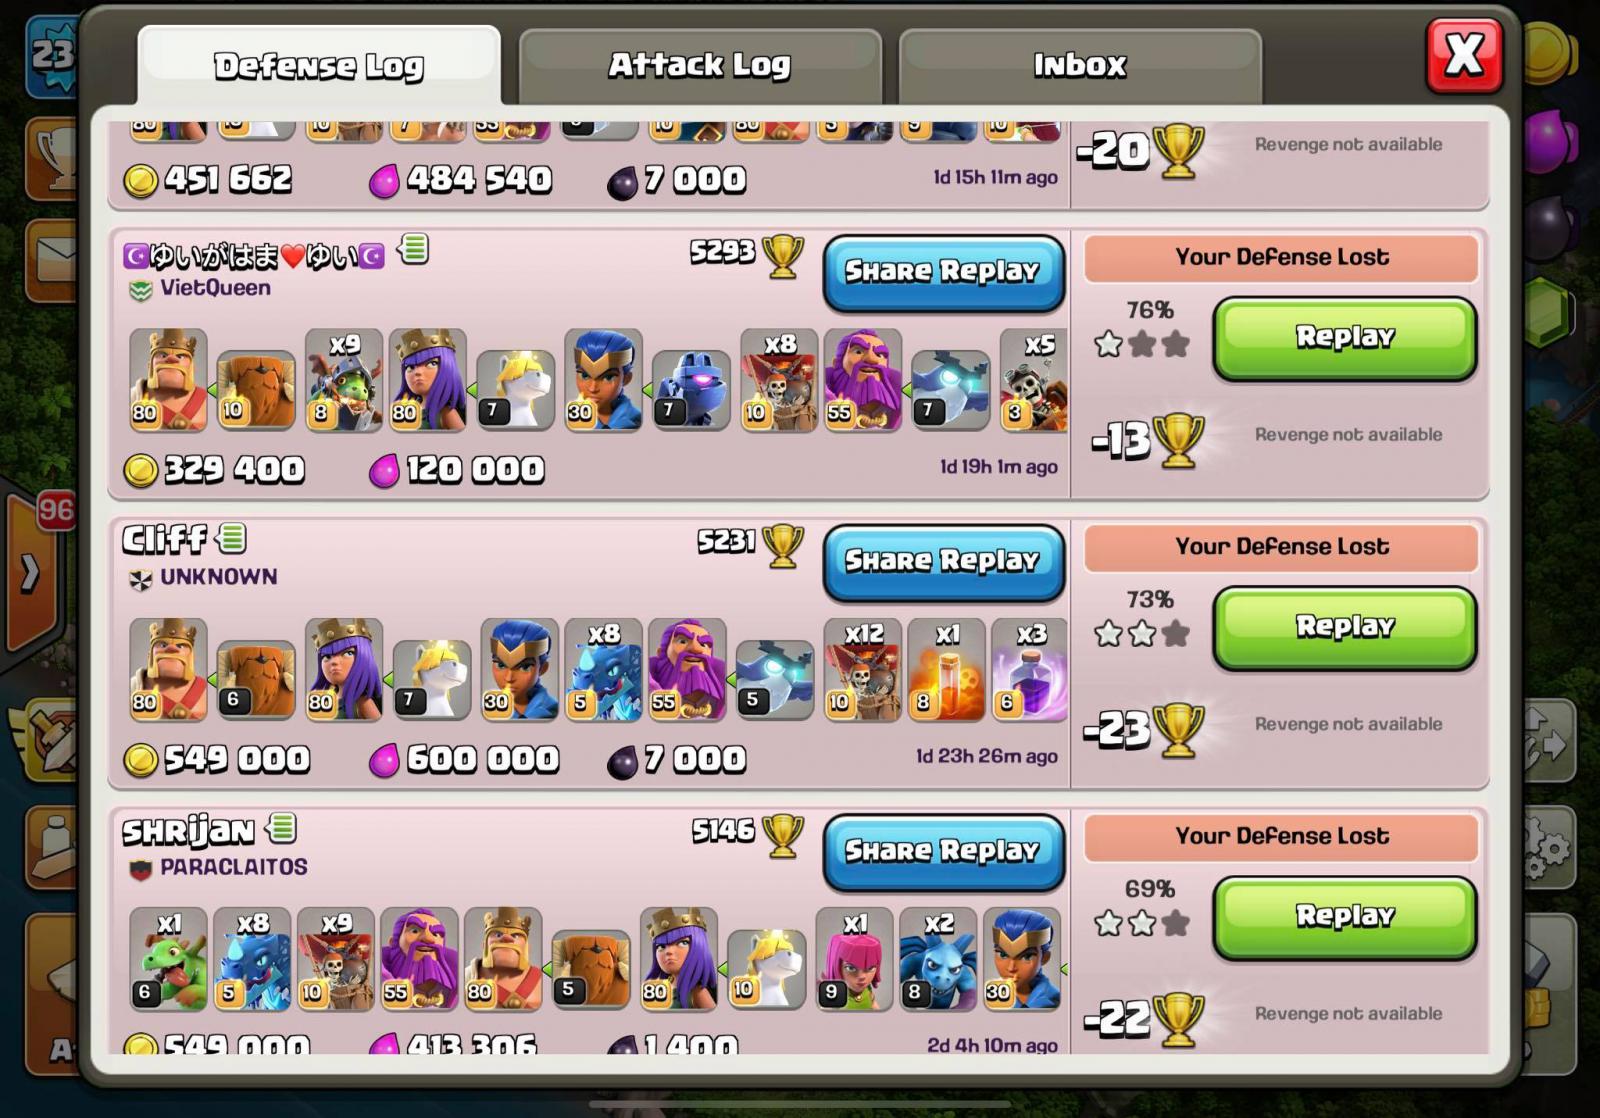Click the VietQueen clan badge
Viewport: 1600px width, 1118px height.
pos(140,290)
